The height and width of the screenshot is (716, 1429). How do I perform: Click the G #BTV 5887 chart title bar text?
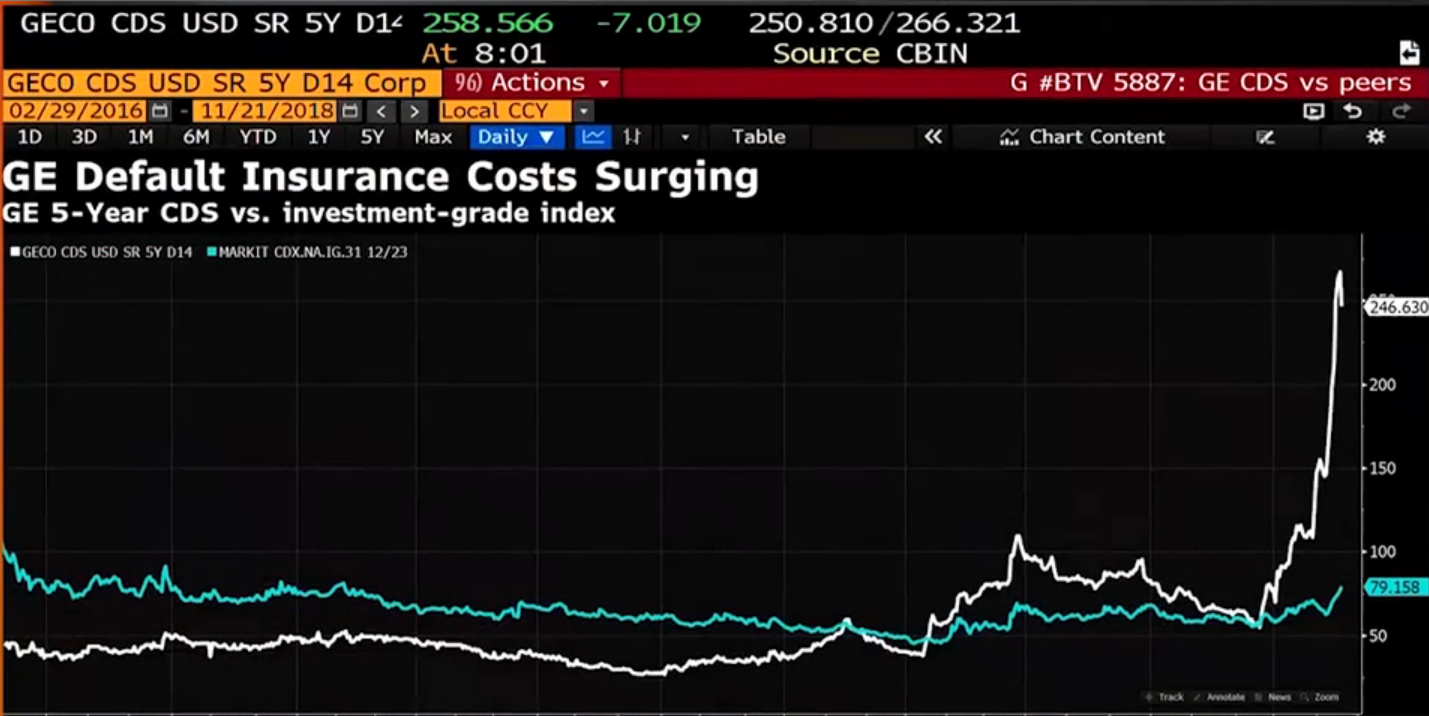tap(1211, 83)
